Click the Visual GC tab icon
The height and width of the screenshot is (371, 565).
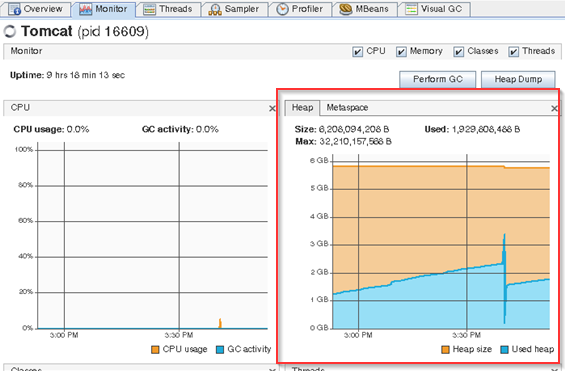tap(411, 9)
